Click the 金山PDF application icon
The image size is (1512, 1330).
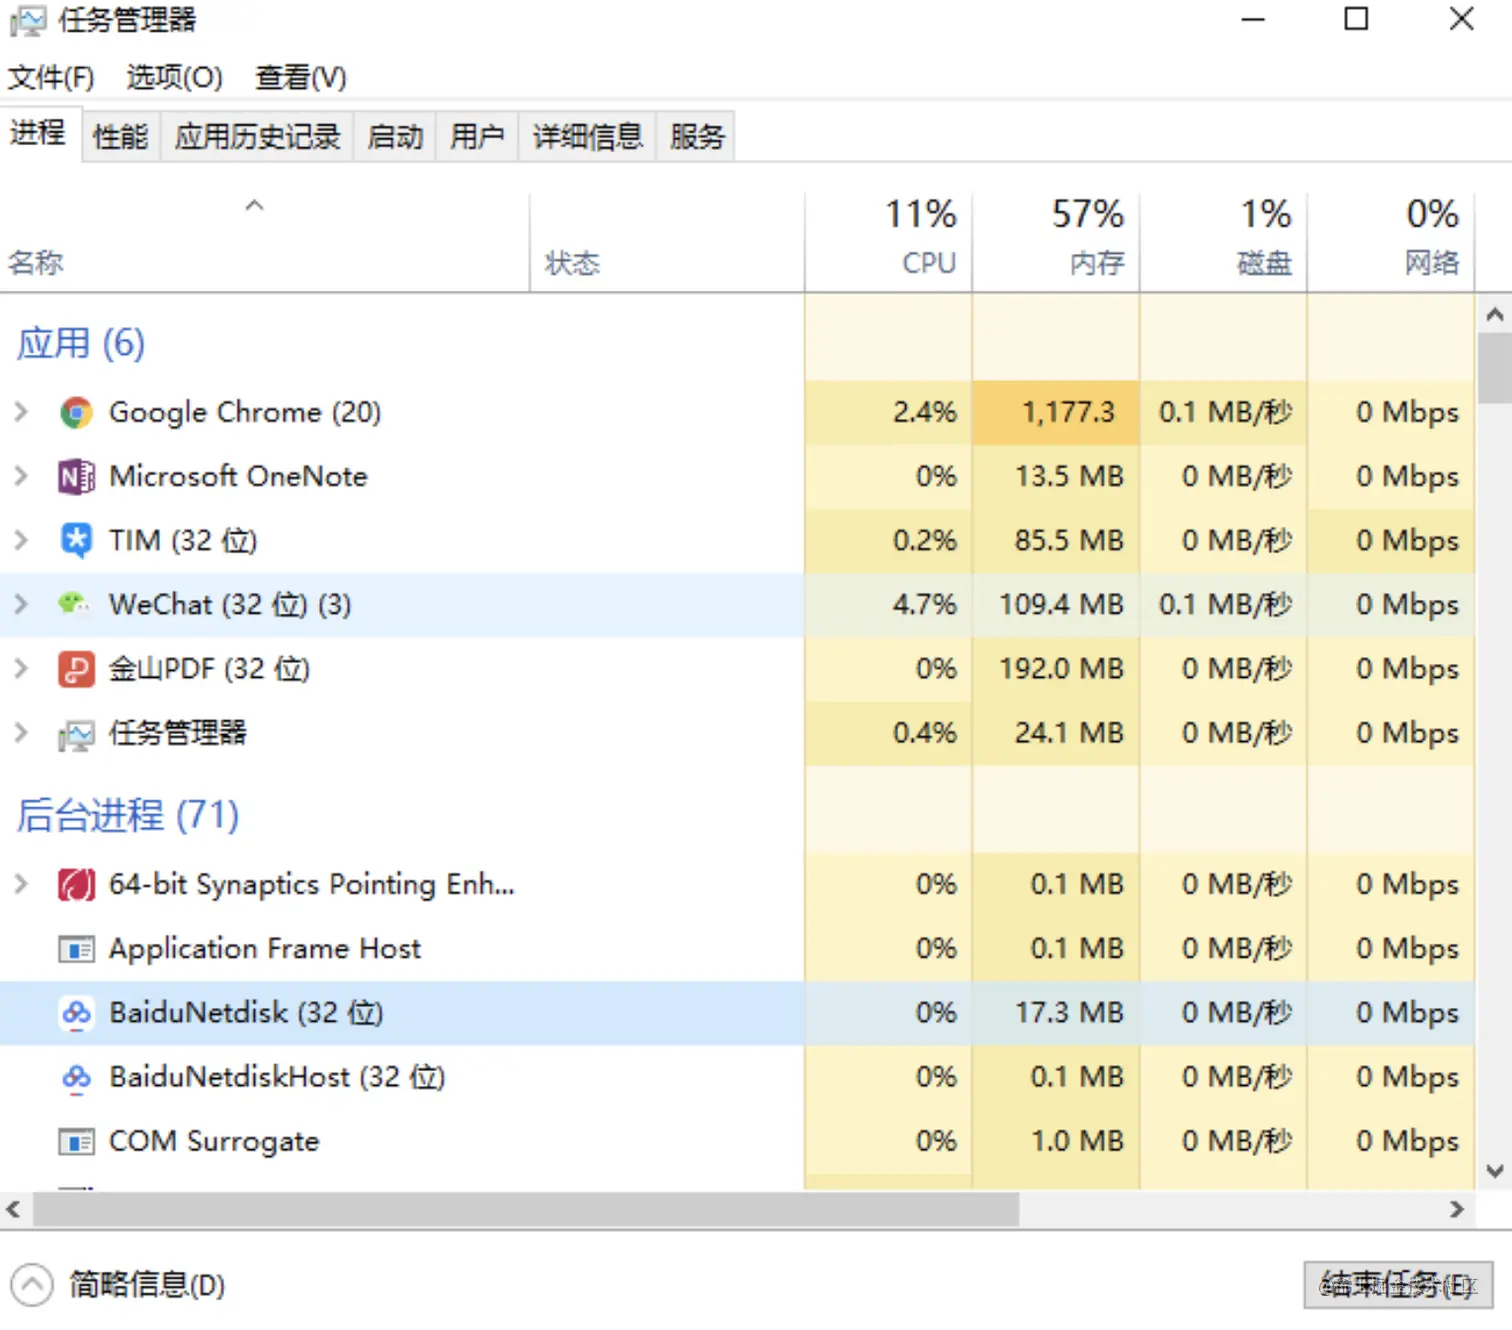(x=76, y=668)
